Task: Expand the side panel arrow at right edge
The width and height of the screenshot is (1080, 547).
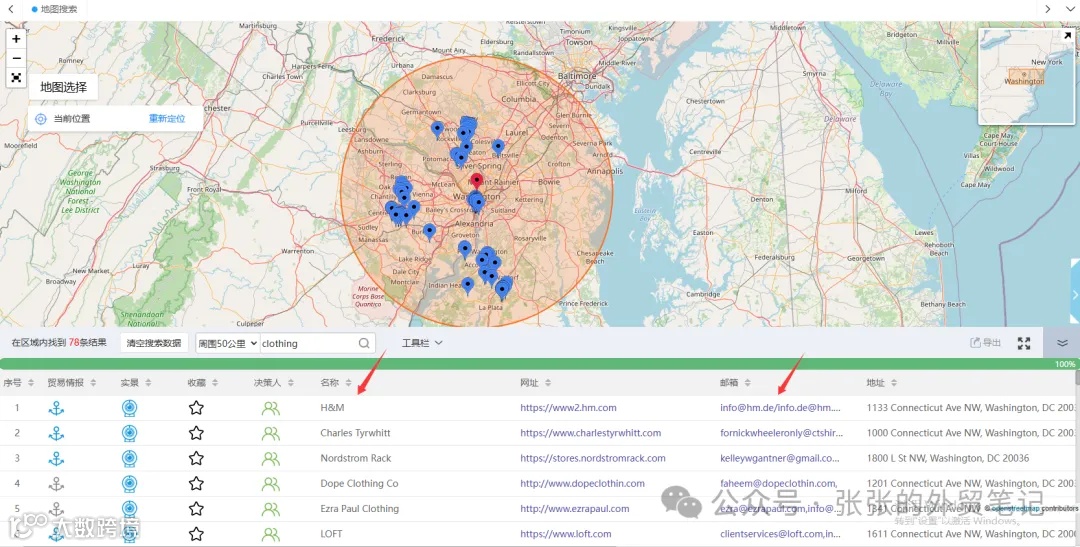Action: point(1075,295)
